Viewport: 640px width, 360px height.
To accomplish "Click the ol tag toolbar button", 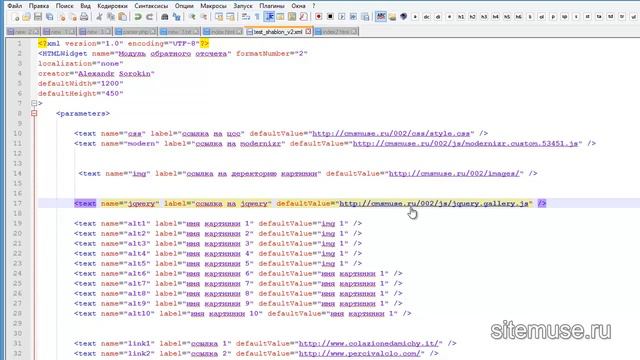I will pyautogui.click(x=542, y=17).
